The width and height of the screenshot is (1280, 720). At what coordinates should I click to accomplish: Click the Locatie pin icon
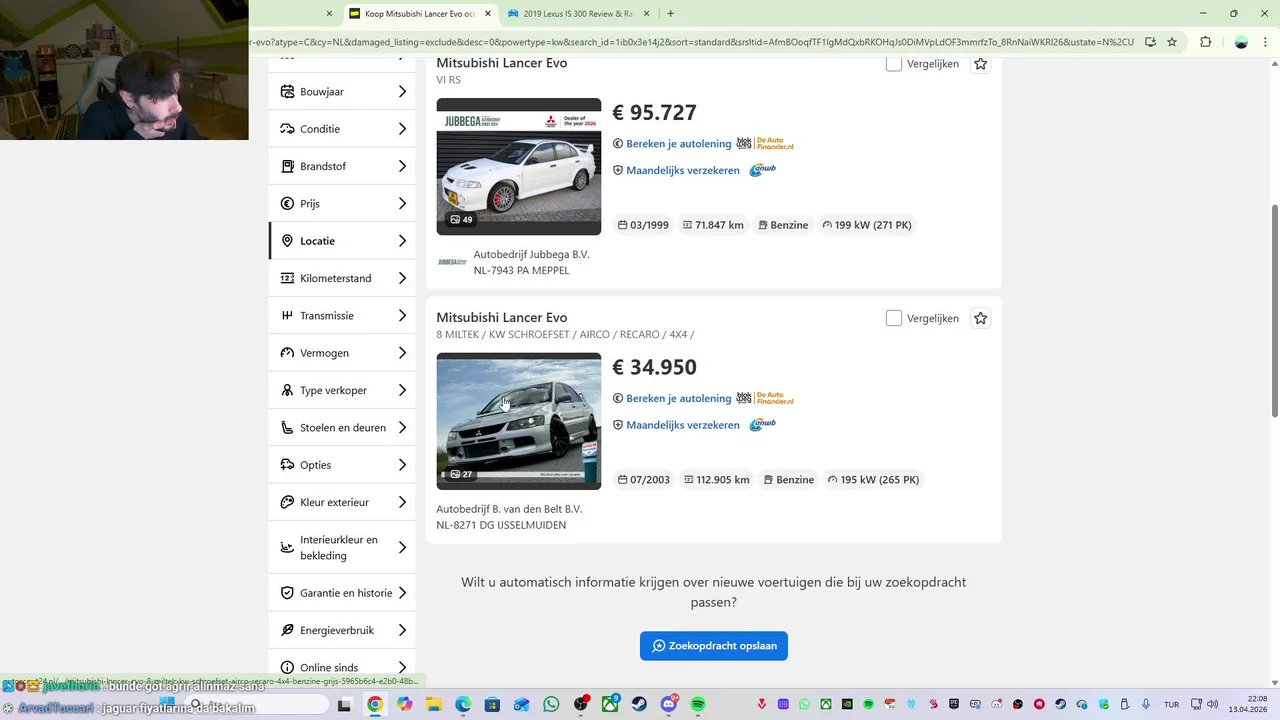pos(287,241)
